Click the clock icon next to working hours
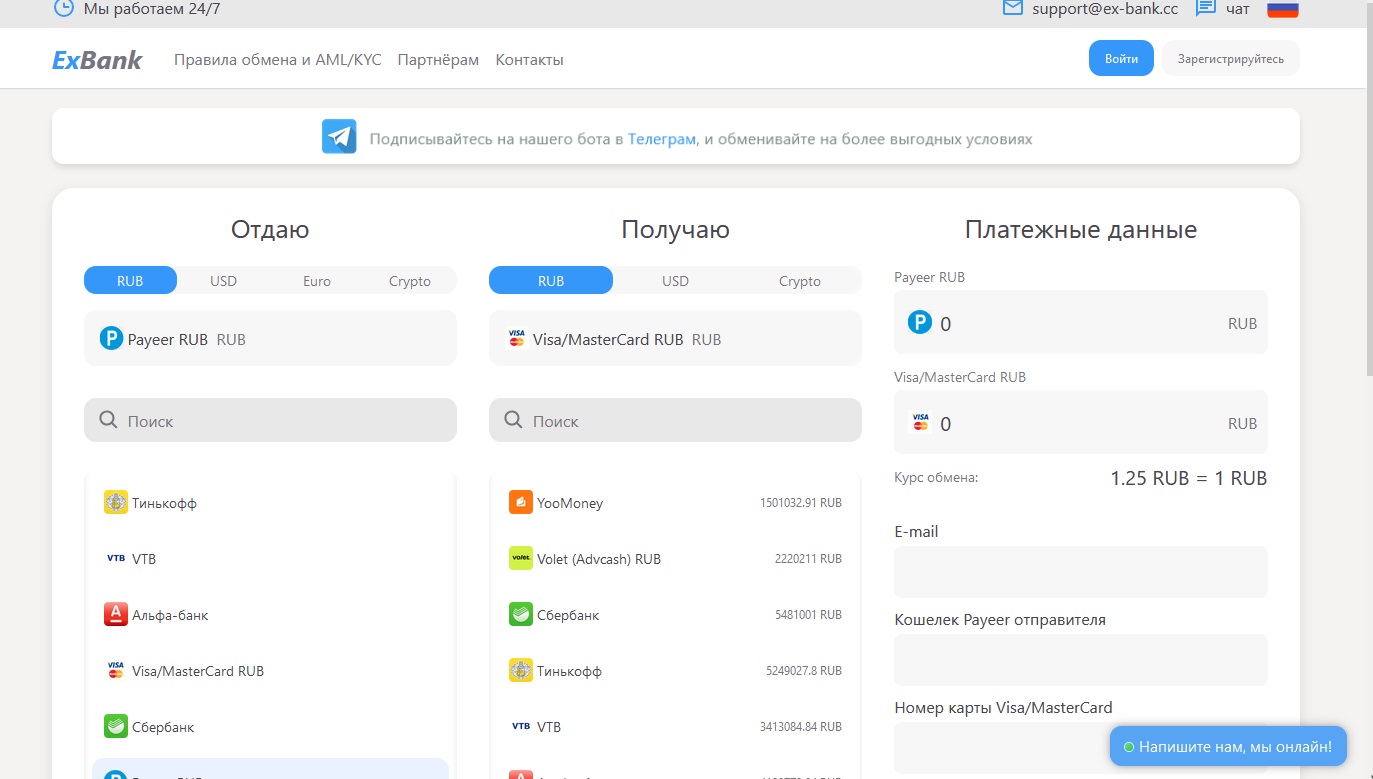 coord(63,8)
